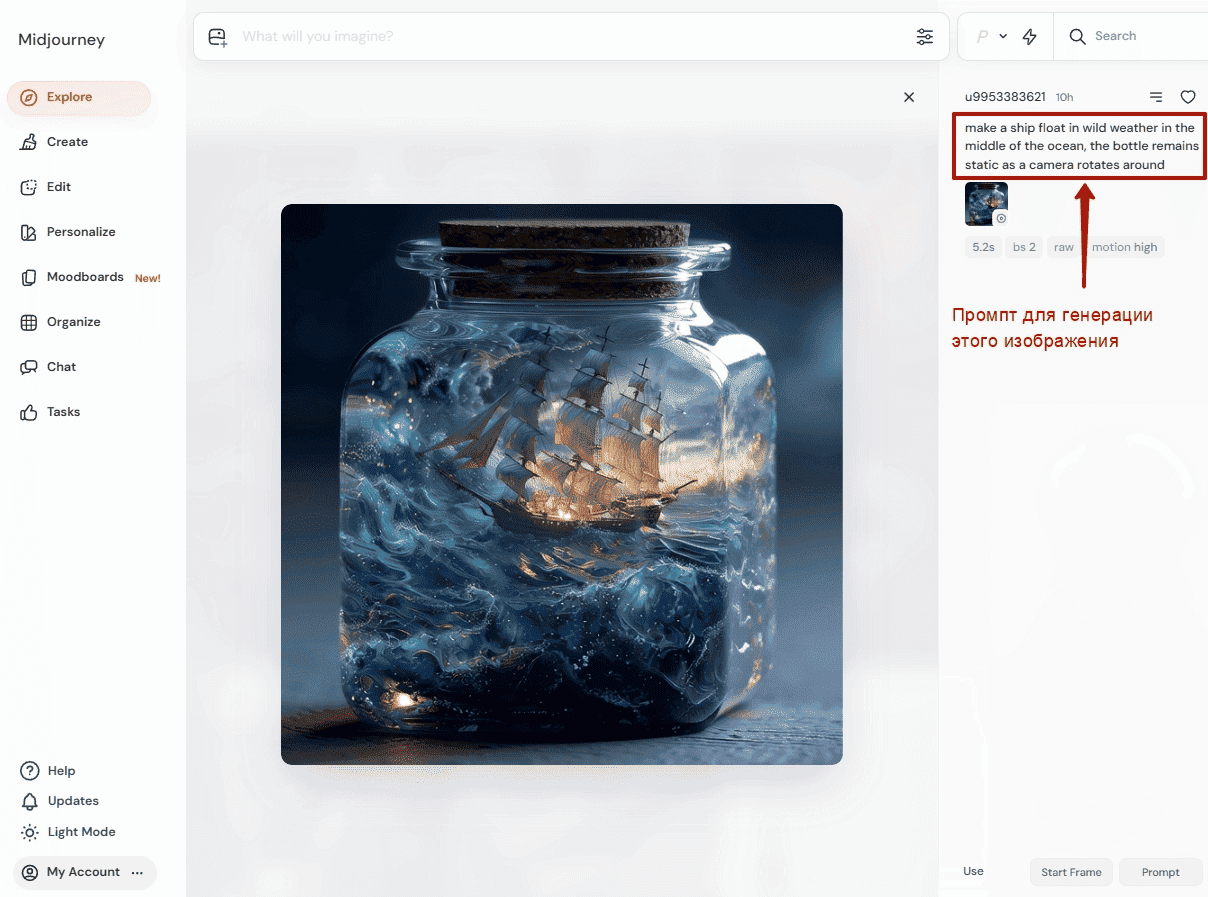Click the Help question mark icon
1208x897 pixels.
[x=29, y=771]
